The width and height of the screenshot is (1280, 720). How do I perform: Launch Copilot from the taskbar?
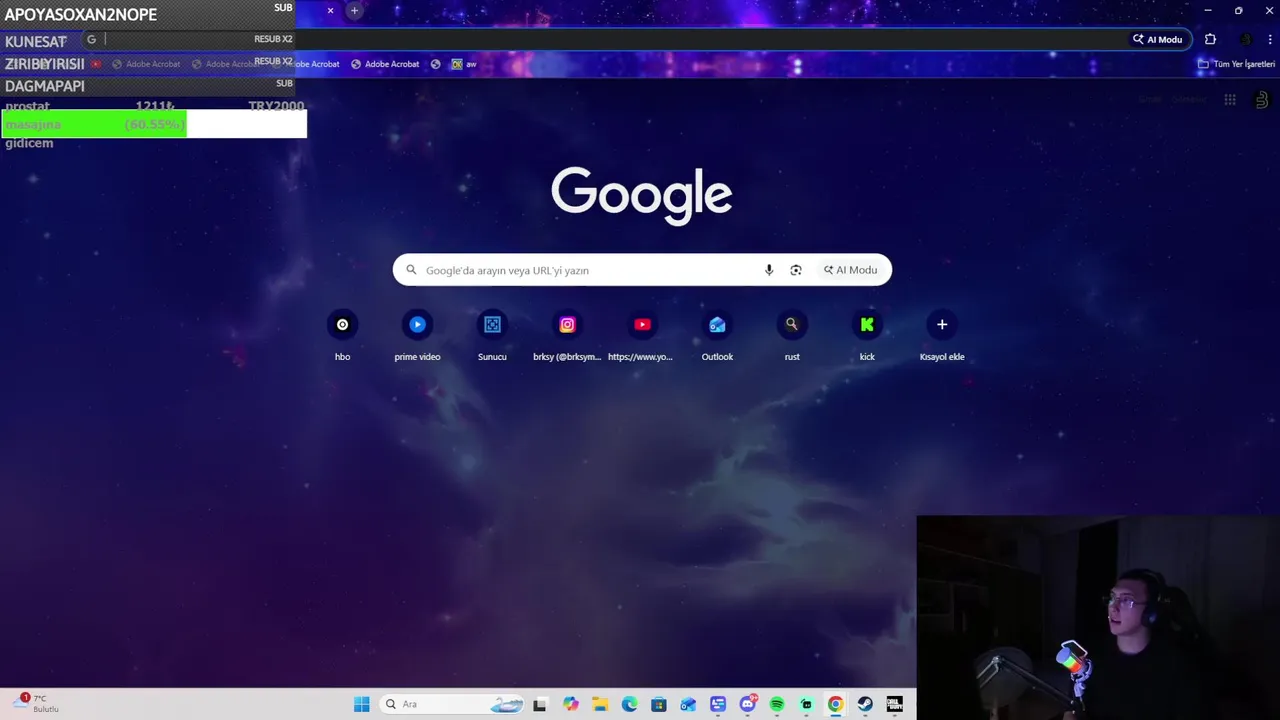[x=570, y=704]
